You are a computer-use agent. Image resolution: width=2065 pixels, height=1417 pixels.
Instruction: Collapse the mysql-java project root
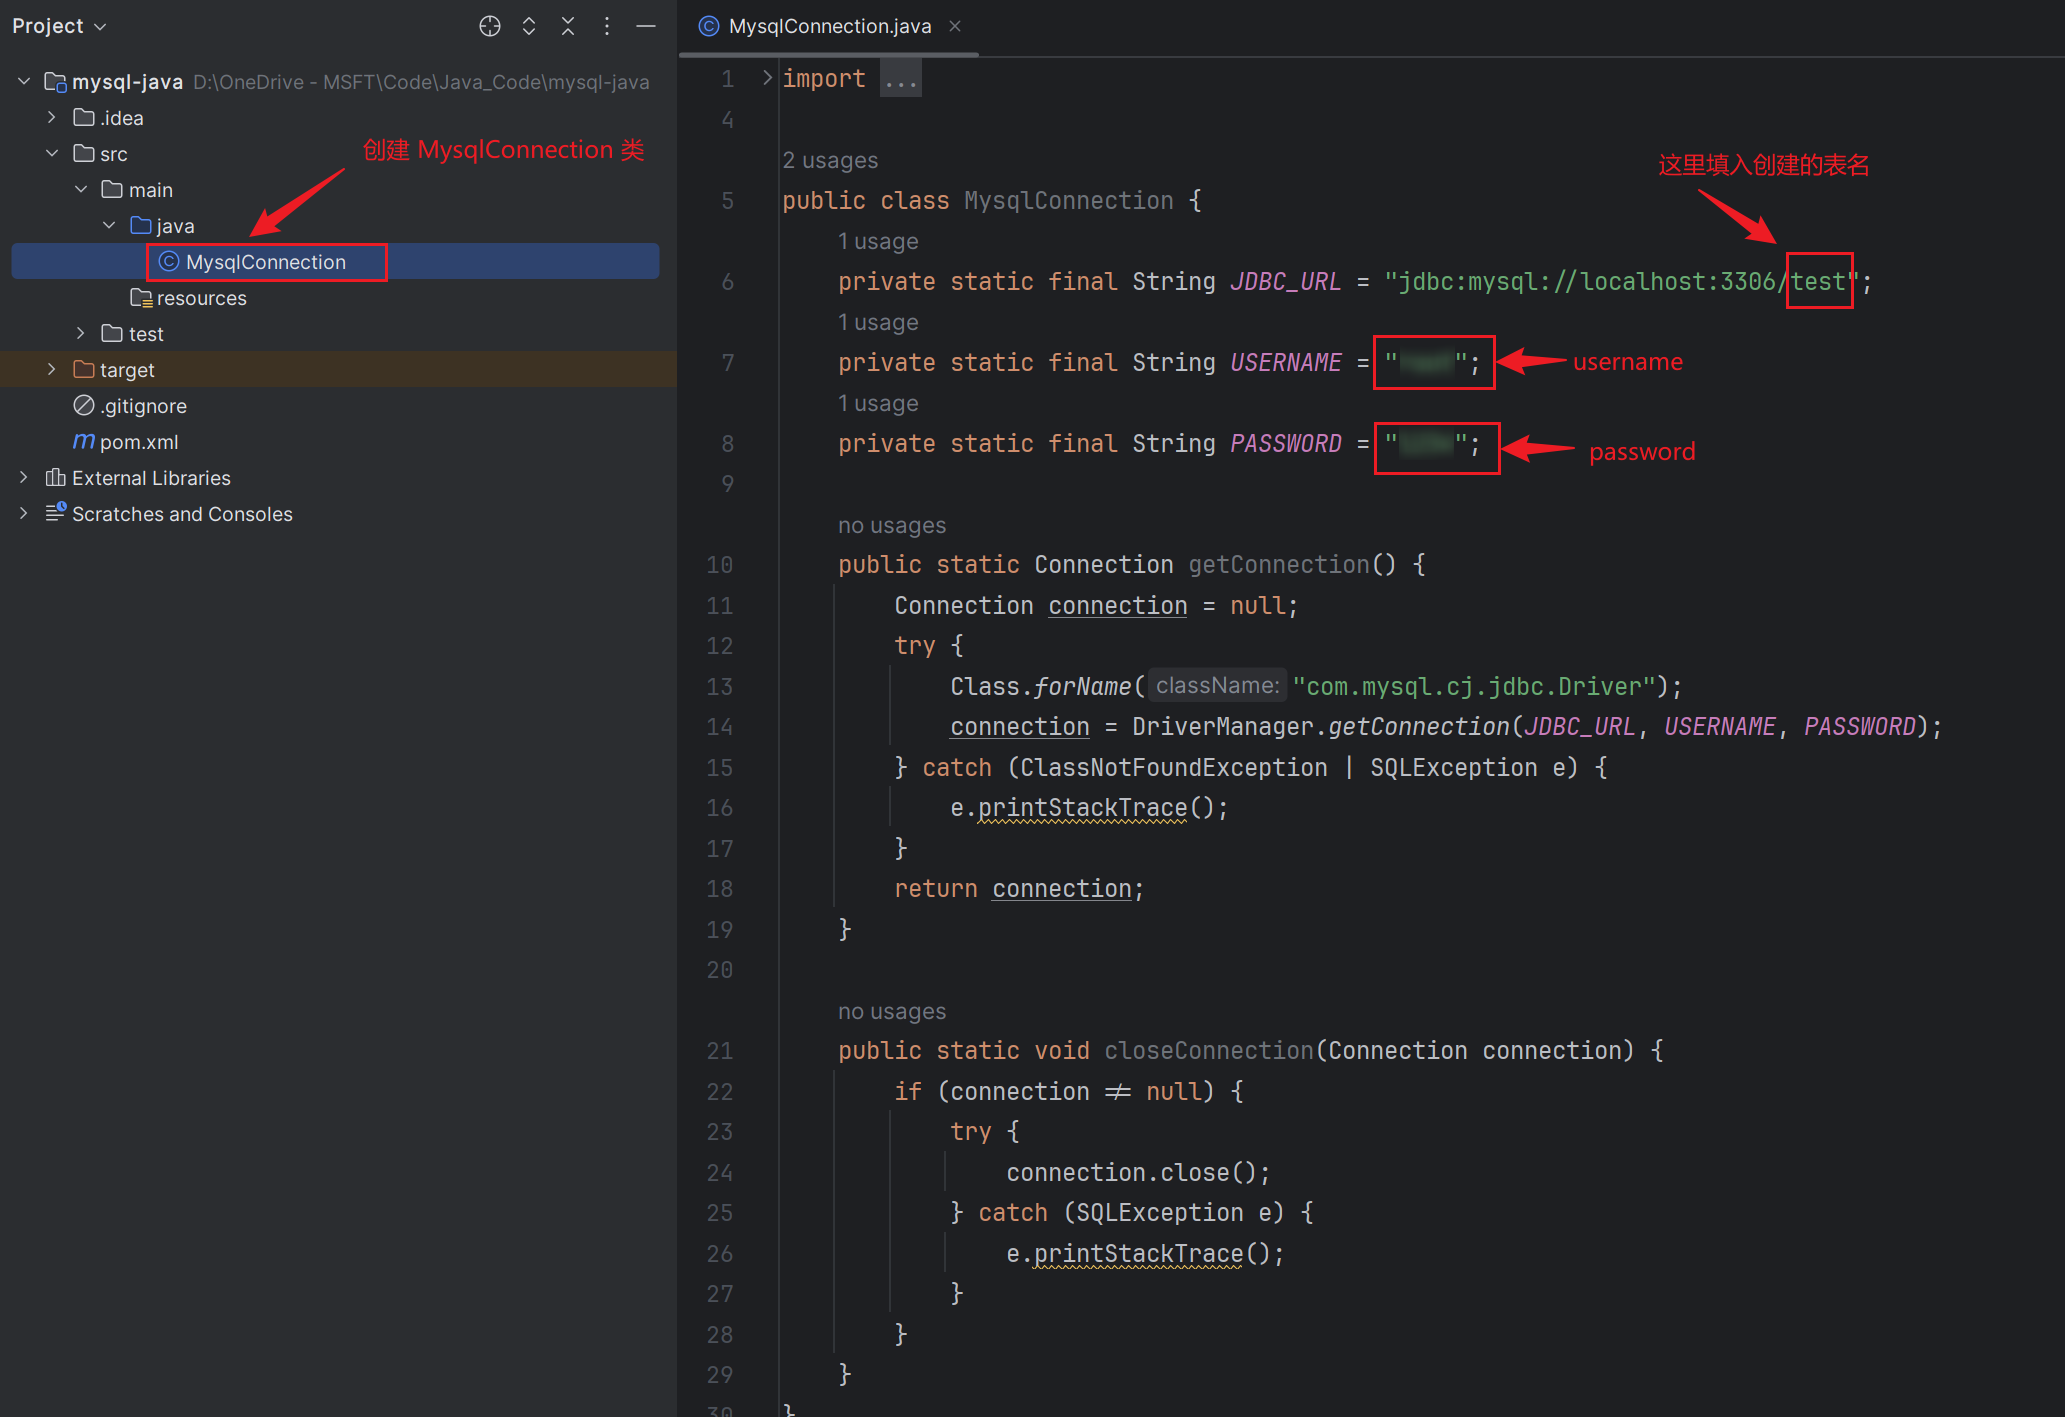click(24, 81)
